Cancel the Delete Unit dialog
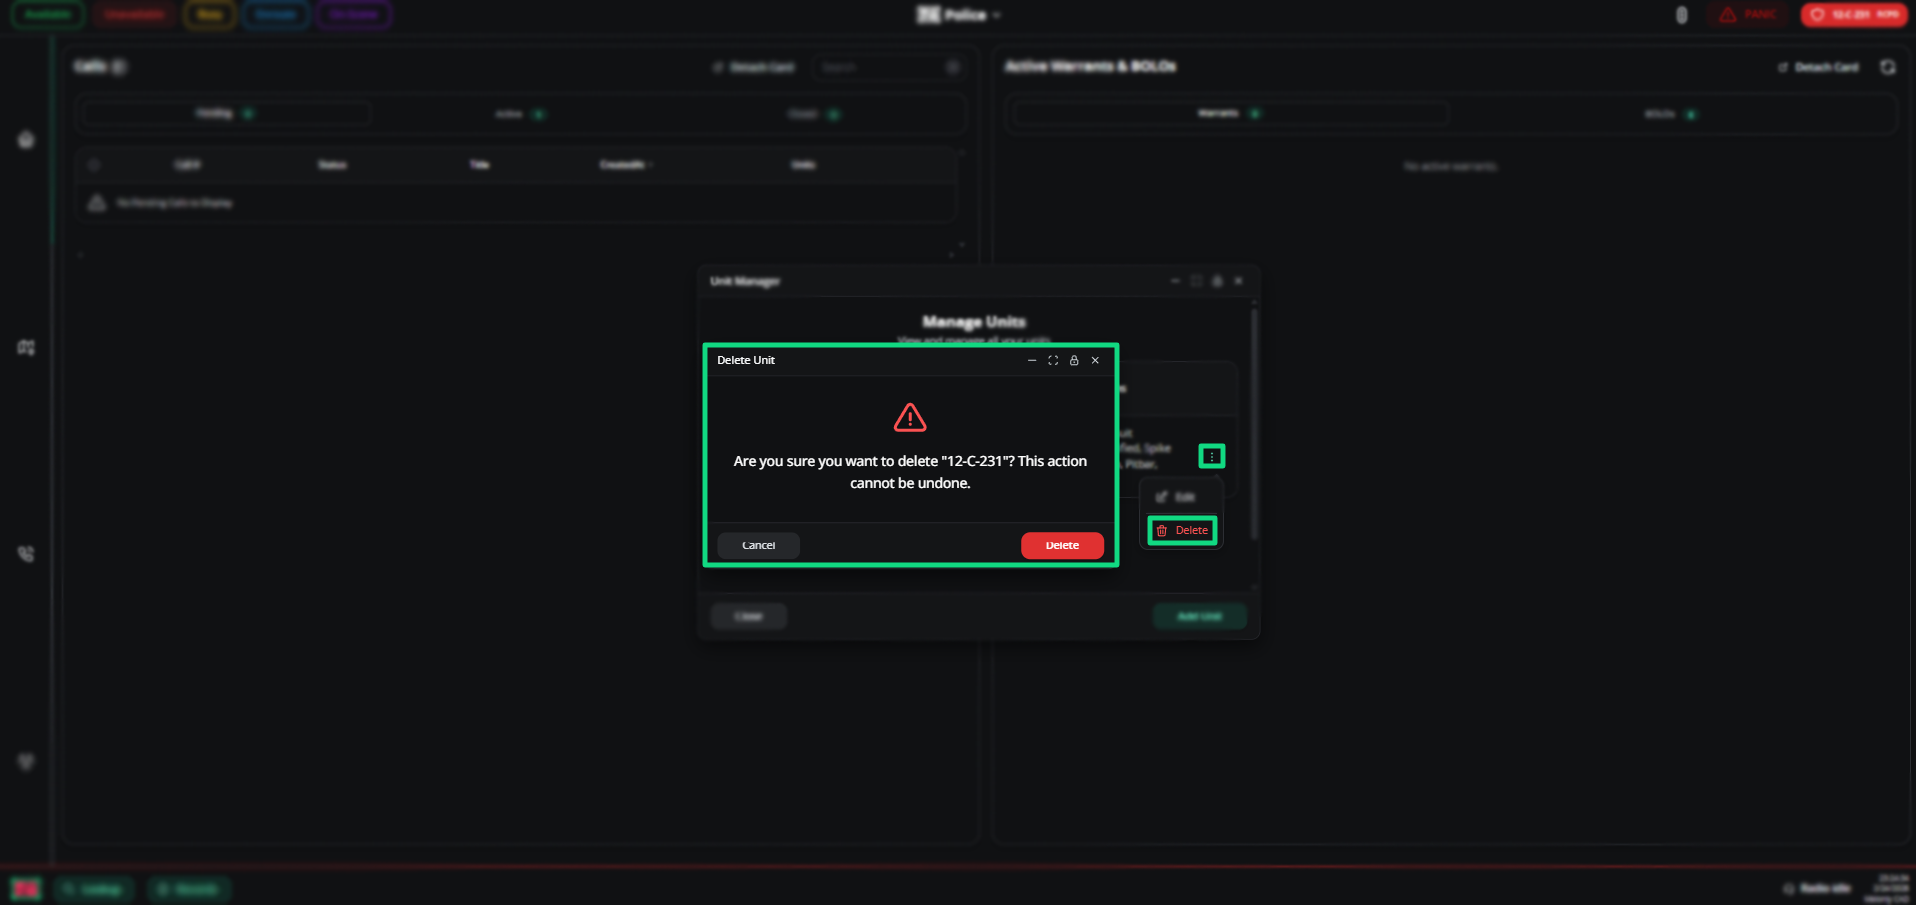The width and height of the screenshot is (1916, 905). point(758,545)
